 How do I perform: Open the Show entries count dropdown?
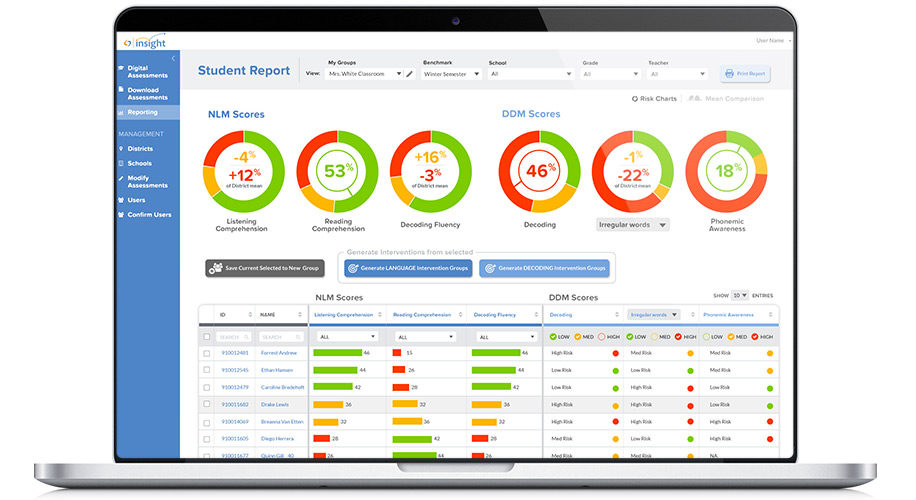coord(740,296)
